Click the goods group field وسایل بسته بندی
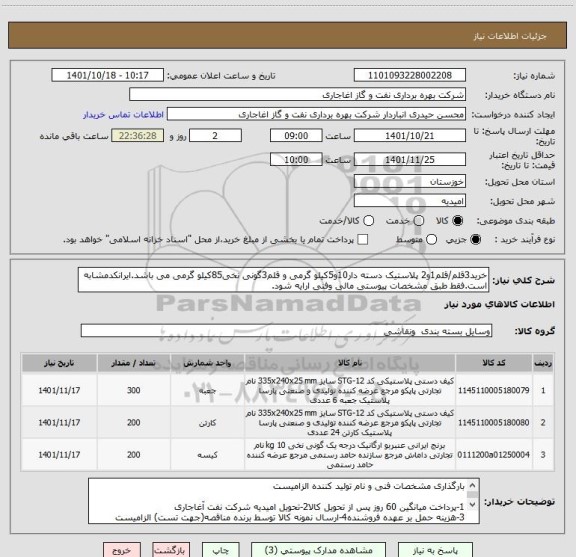Screen dimensions: 576x557 click(286, 331)
